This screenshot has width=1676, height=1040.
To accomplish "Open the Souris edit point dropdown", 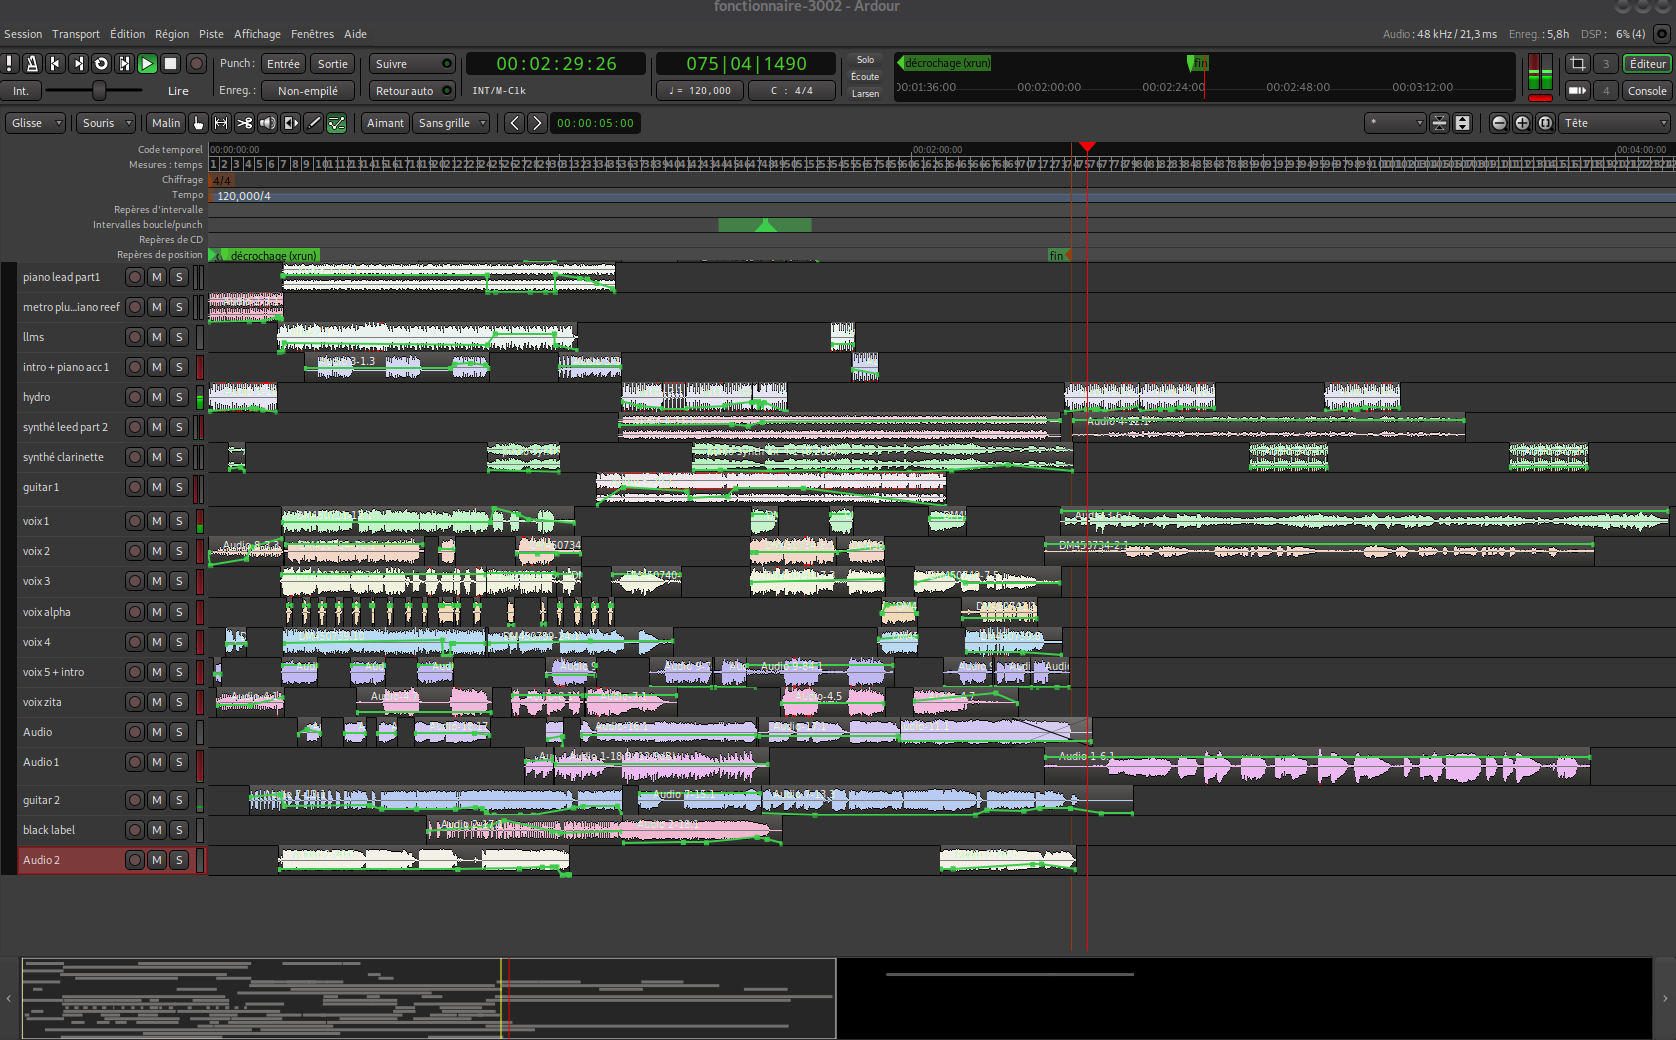I will [x=106, y=123].
